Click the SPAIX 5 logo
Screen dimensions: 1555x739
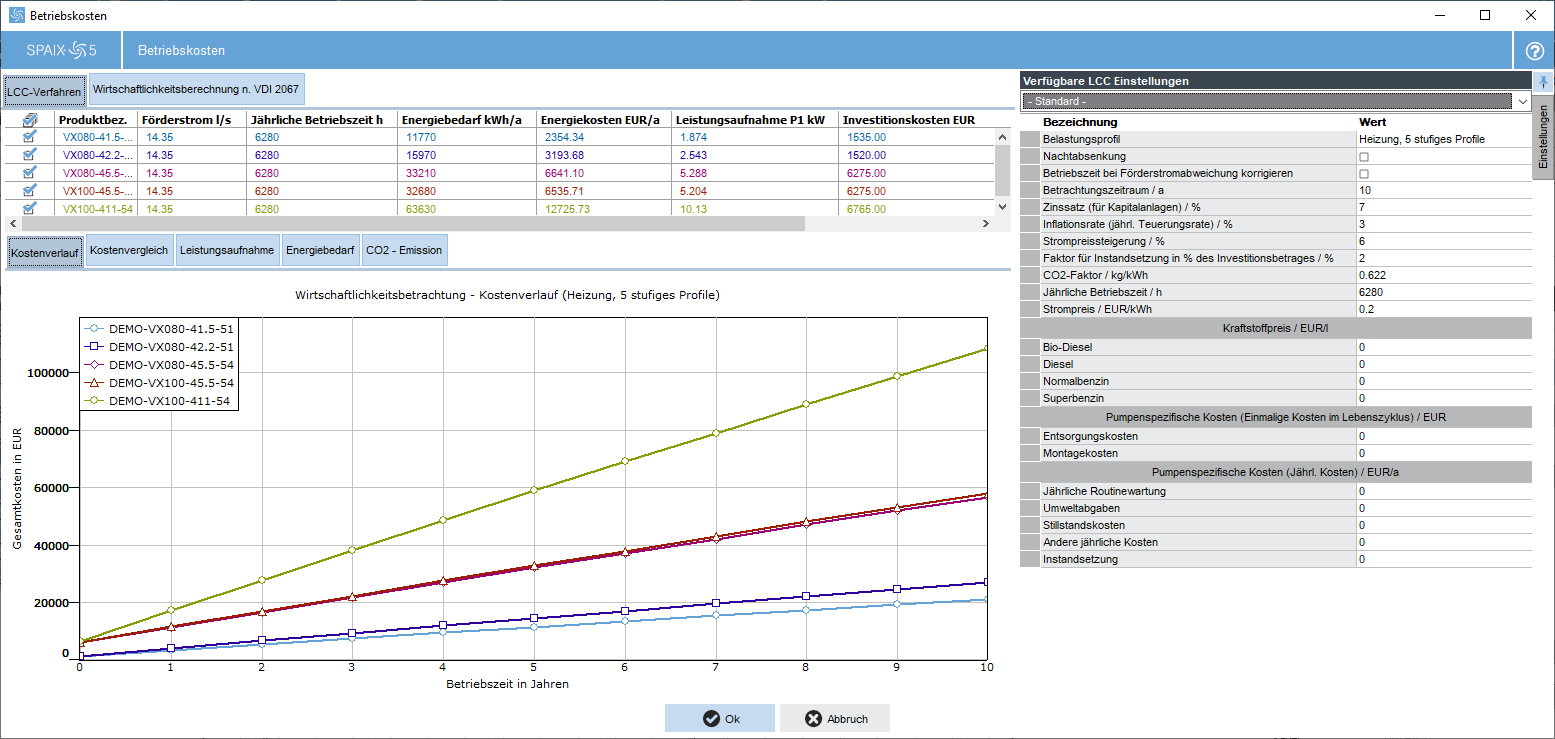pyautogui.click(x=62, y=50)
